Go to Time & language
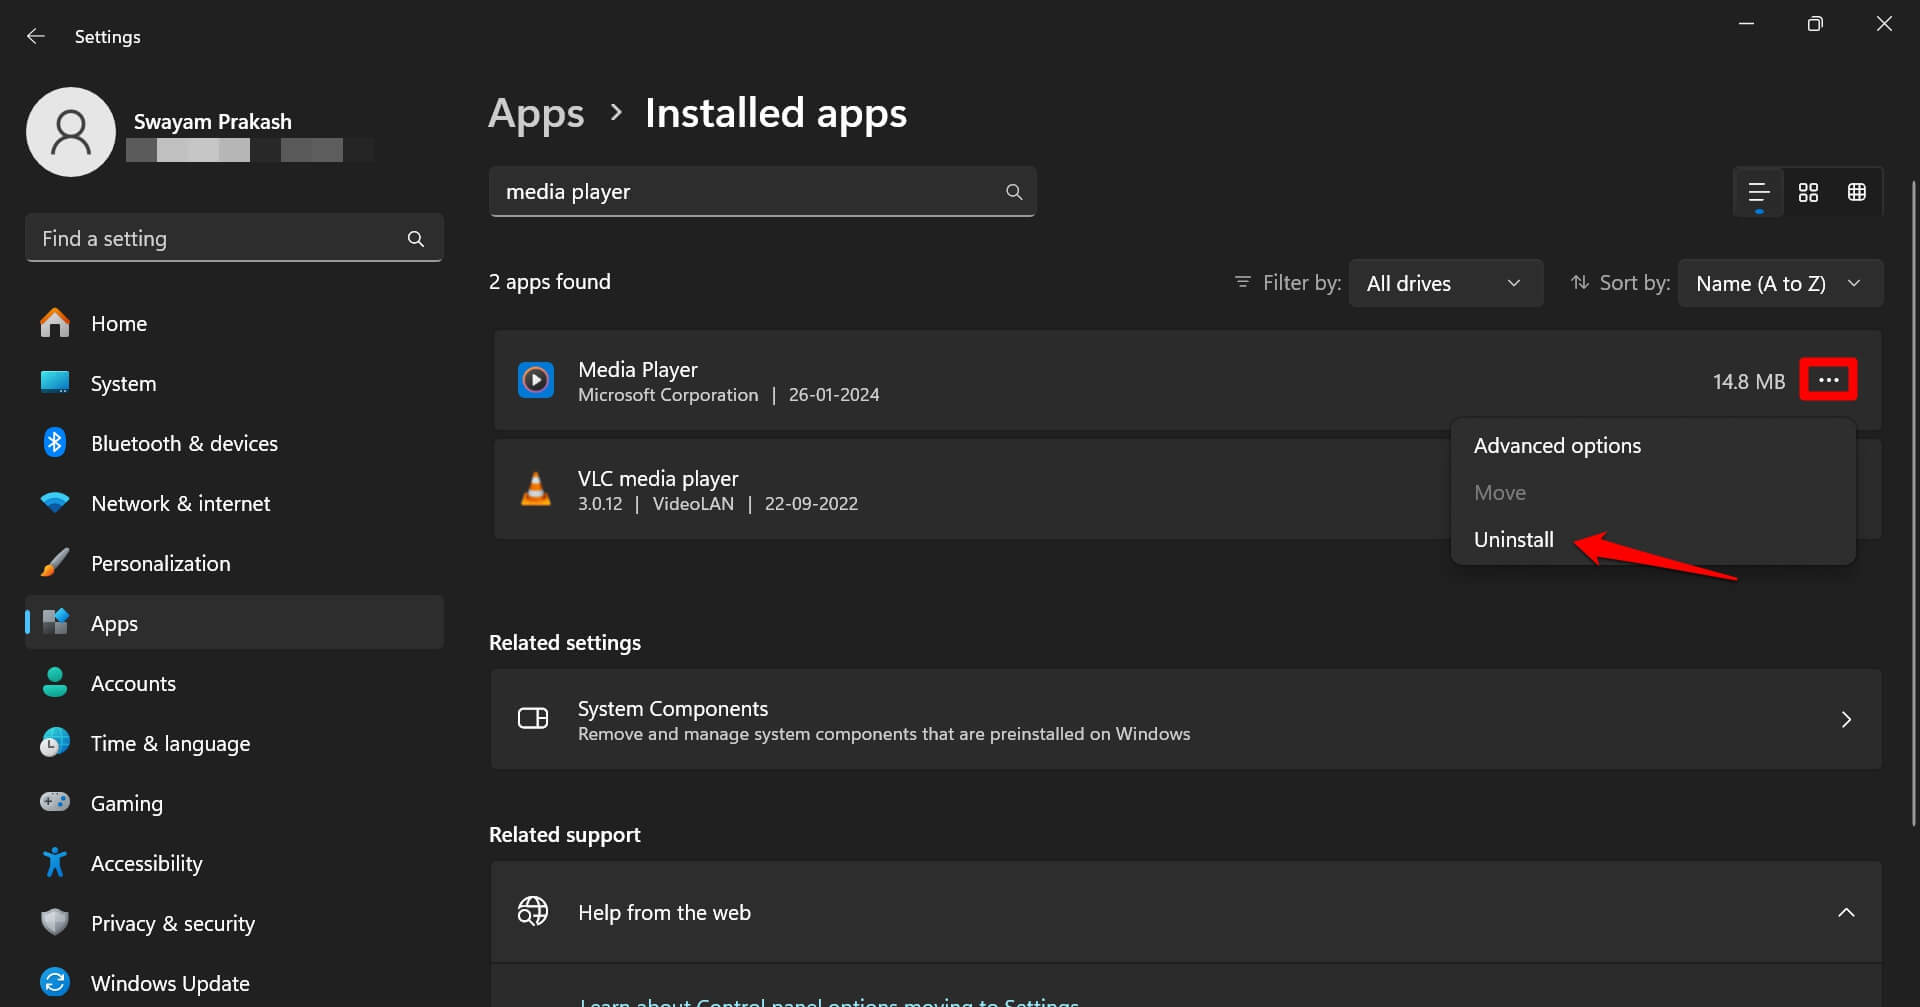Viewport: 1920px width, 1007px height. (234, 743)
